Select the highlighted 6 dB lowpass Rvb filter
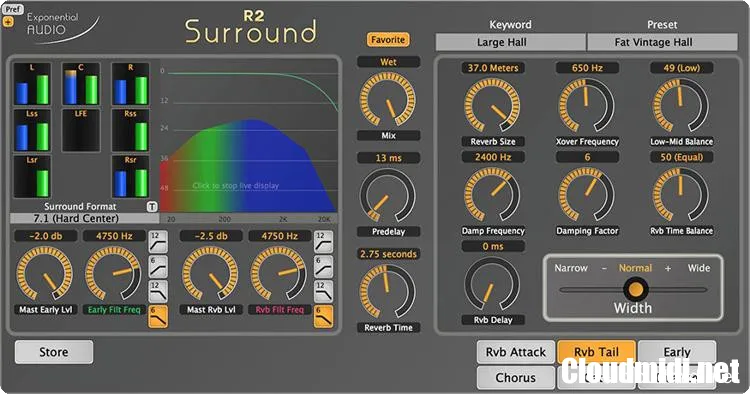The image size is (750, 394). [x=323, y=317]
